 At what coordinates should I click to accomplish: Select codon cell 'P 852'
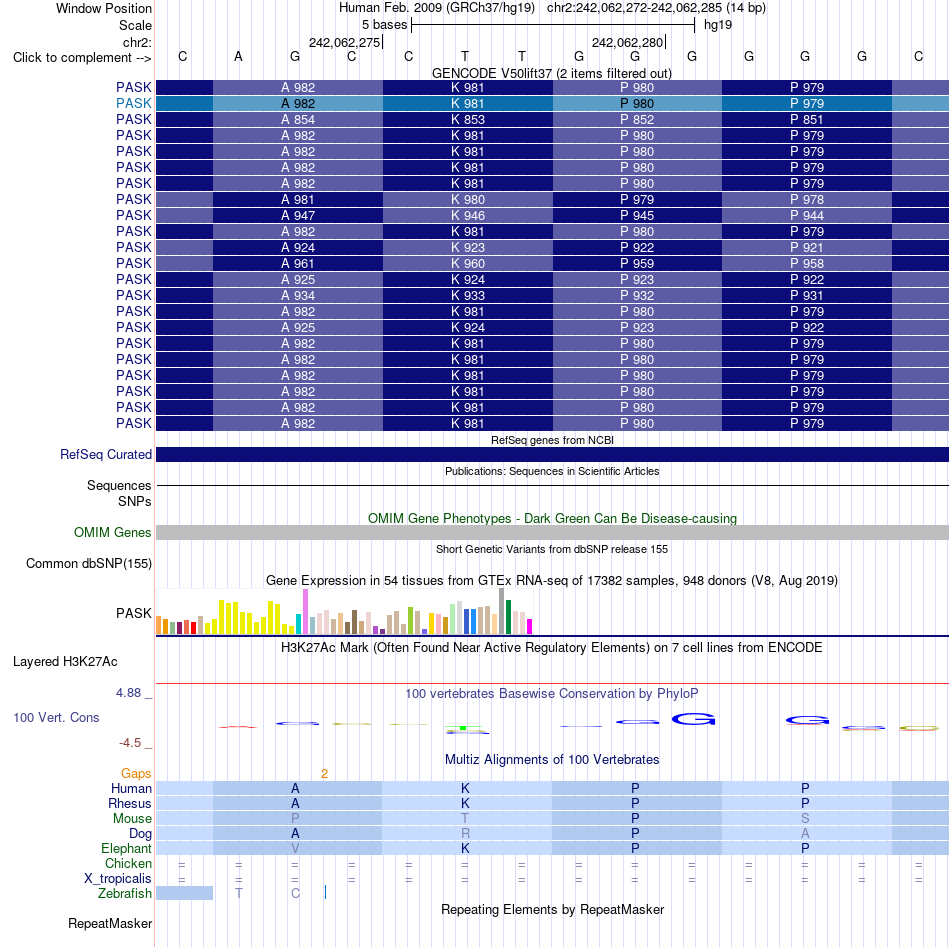tap(637, 119)
